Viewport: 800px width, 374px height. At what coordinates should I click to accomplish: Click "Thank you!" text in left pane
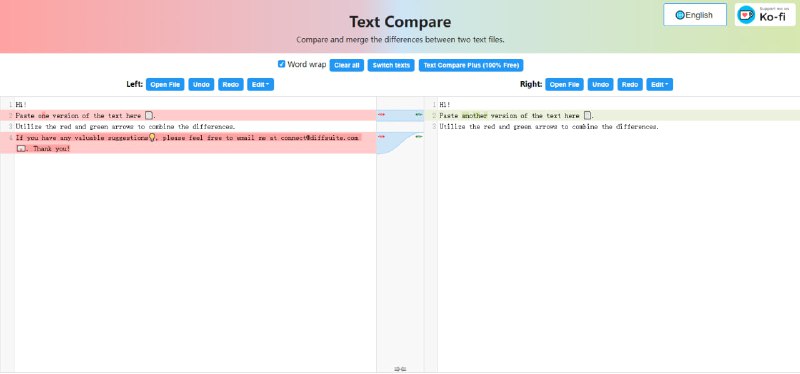click(x=52, y=148)
